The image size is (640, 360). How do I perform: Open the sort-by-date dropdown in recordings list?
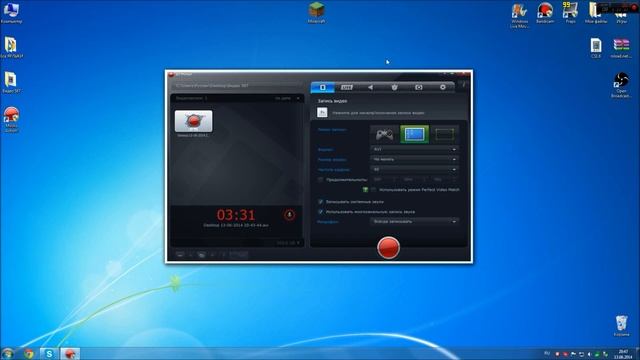click(x=287, y=98)
